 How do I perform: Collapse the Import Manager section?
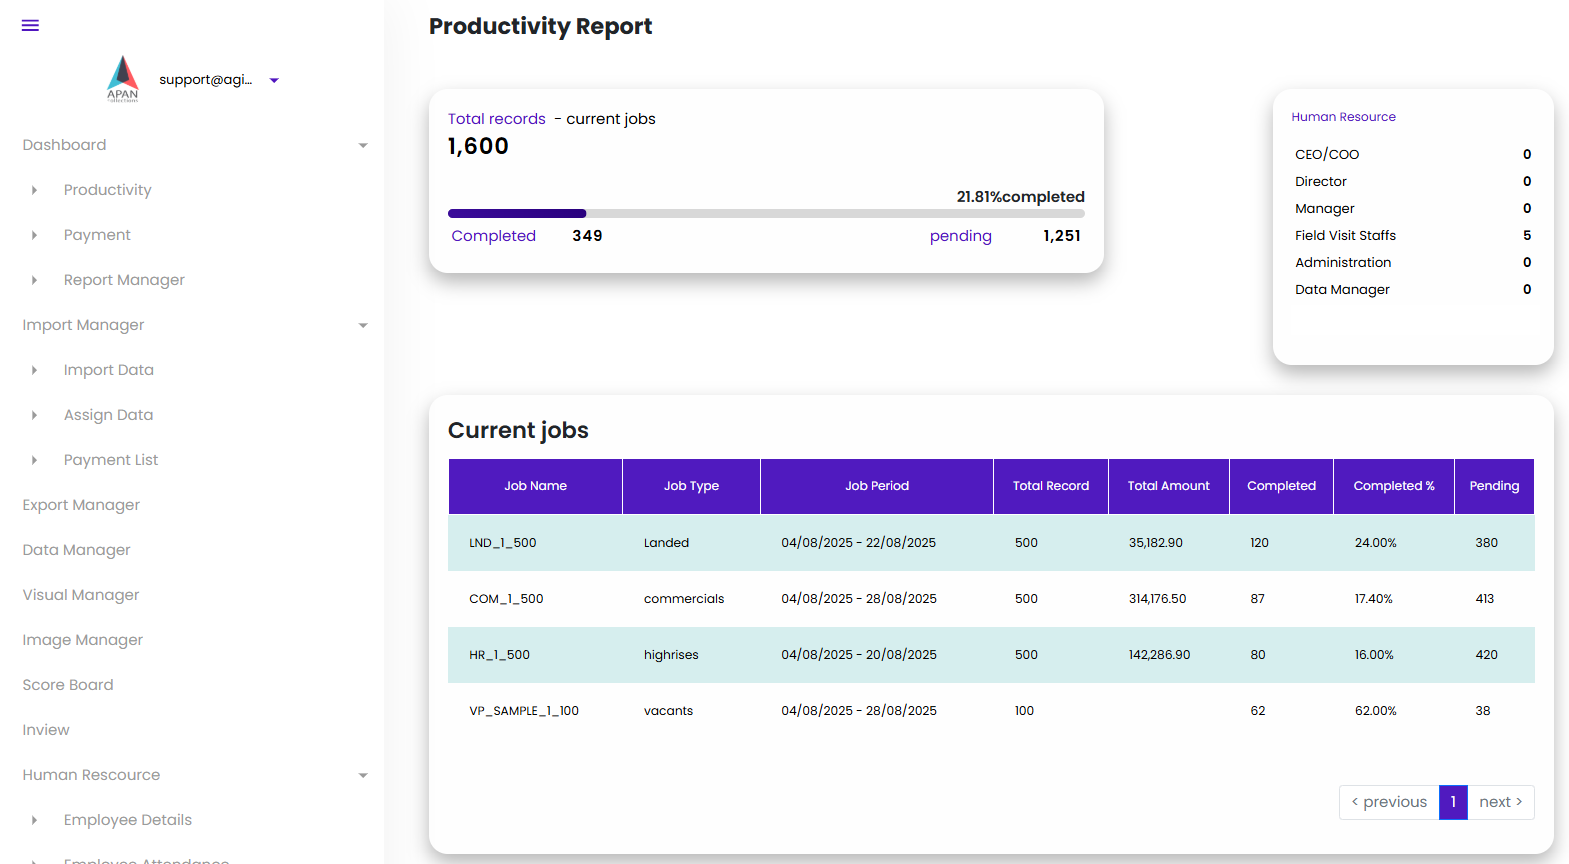[363, 326]
